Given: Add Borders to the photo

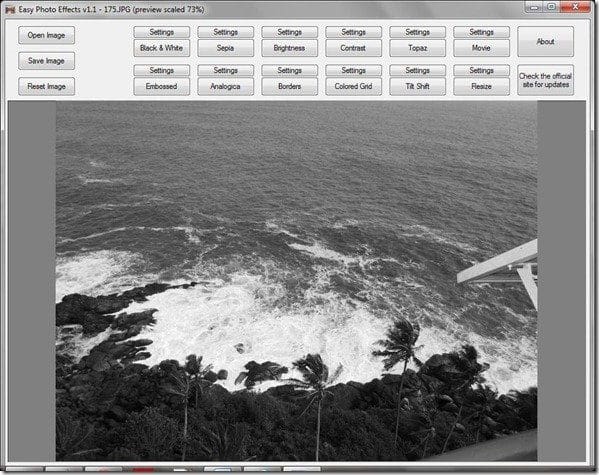Looking at the screenshot, I should click(290, 86).
